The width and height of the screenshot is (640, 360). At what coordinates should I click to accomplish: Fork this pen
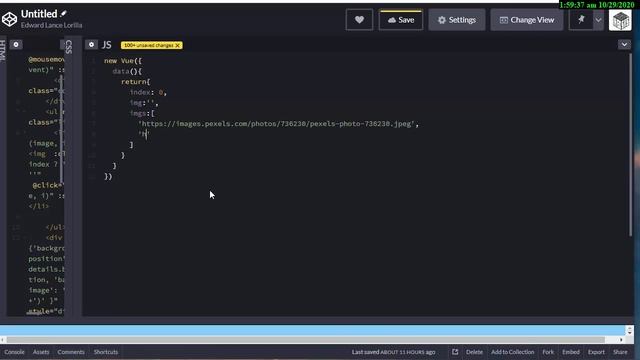click(x=548, y=352)
